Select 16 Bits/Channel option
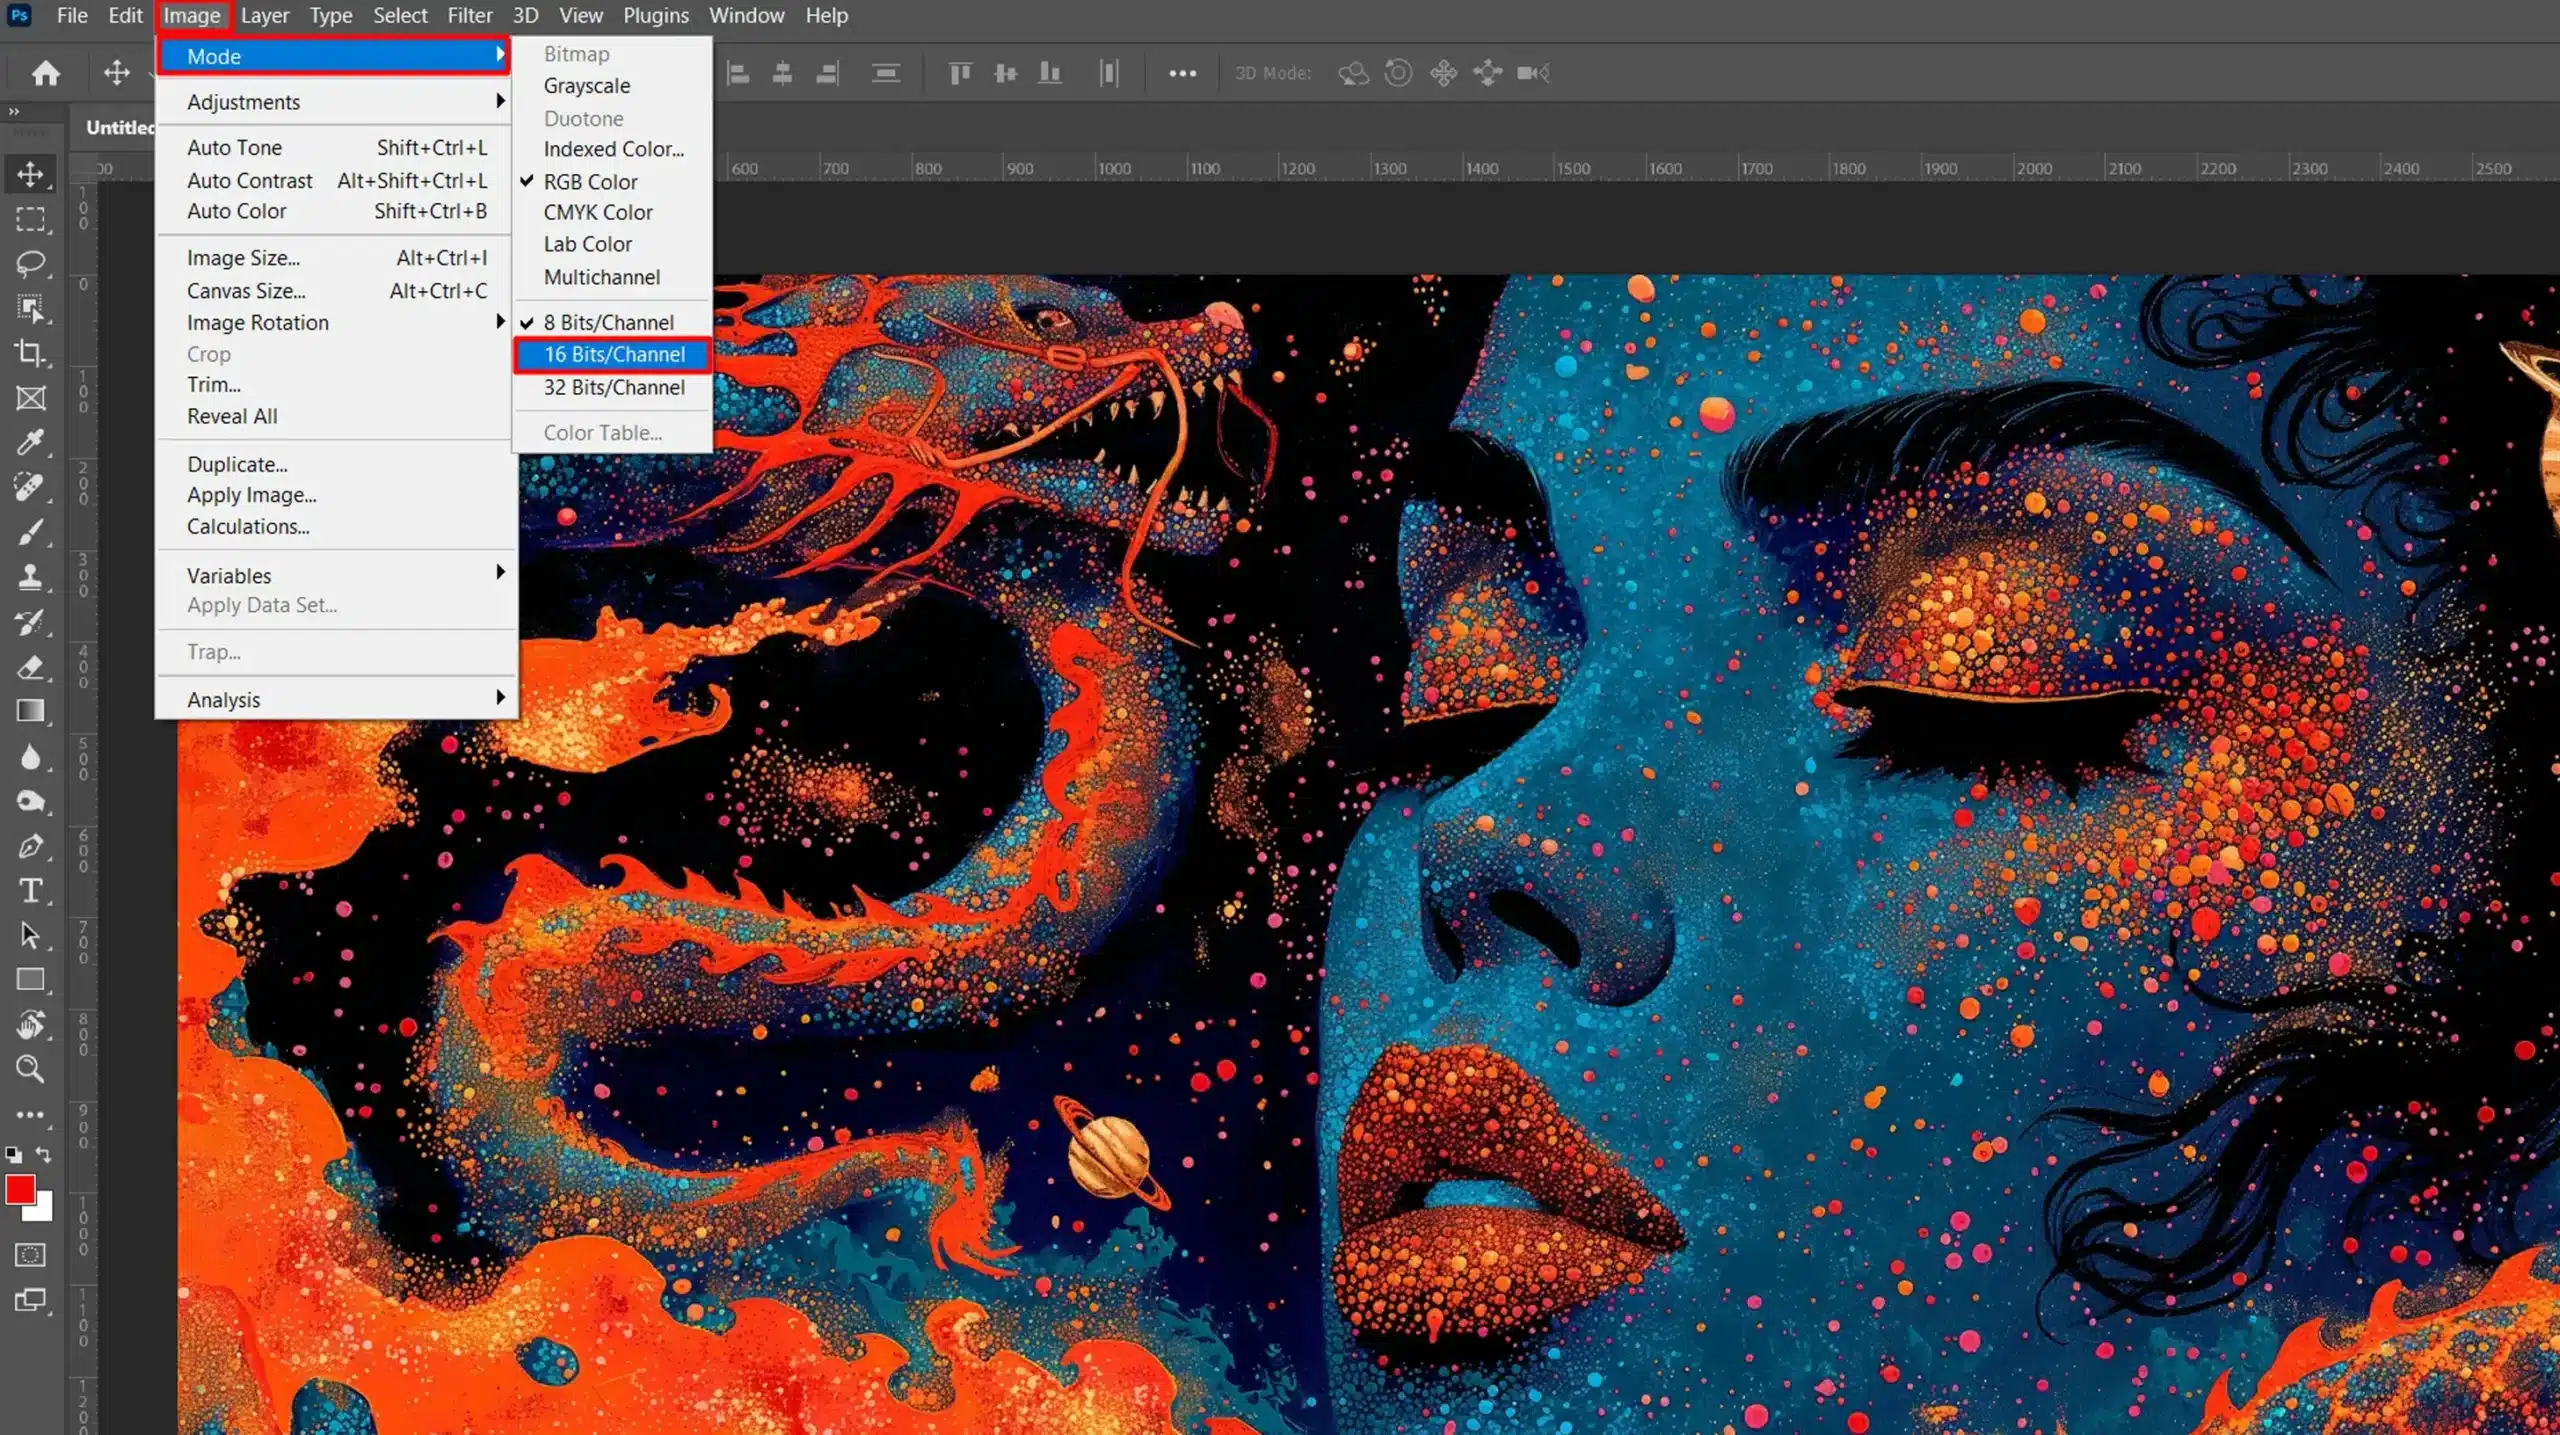Image resolution: width=2560 pixels, height=1435 pixels. pos(613,354)
